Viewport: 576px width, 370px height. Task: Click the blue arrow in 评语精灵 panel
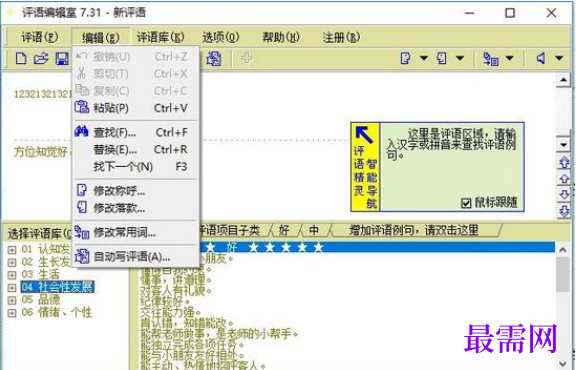pos(364,135)
